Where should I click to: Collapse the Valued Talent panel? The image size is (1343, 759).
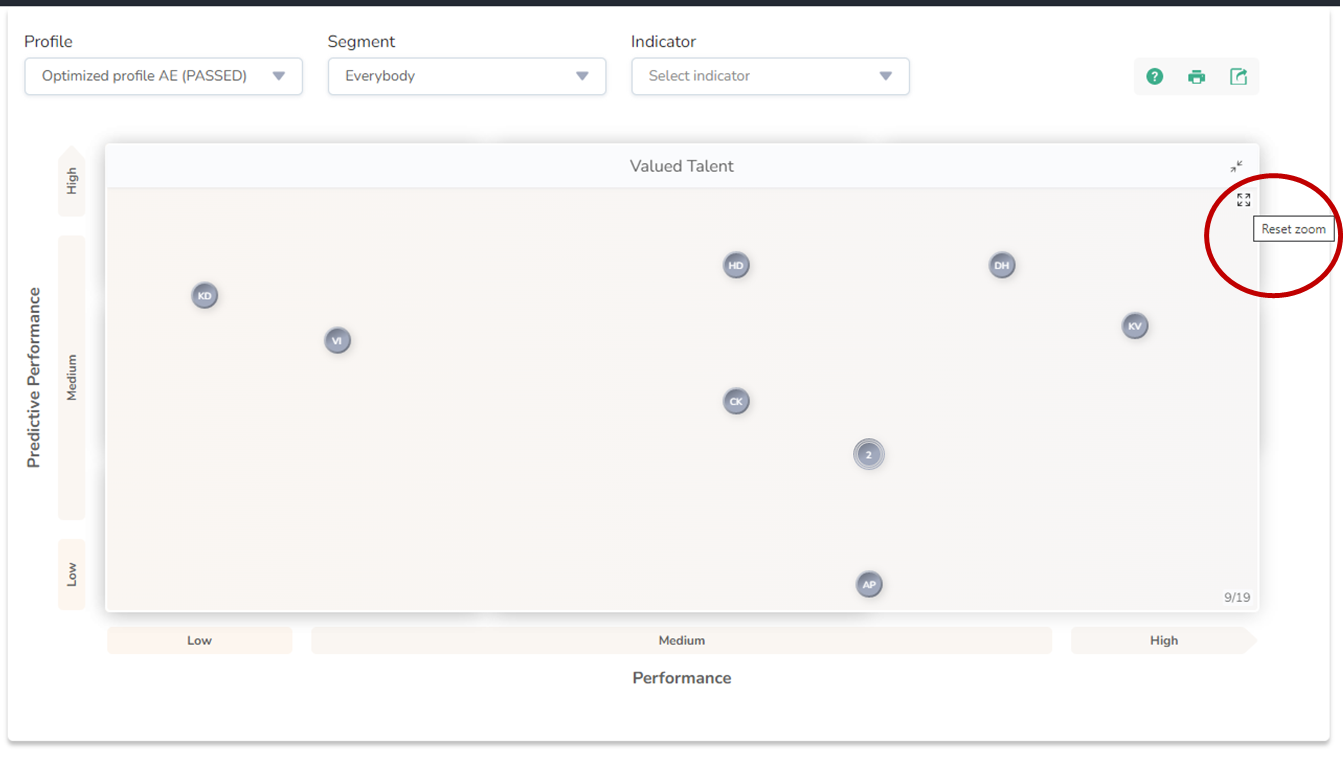point(1237,167)
